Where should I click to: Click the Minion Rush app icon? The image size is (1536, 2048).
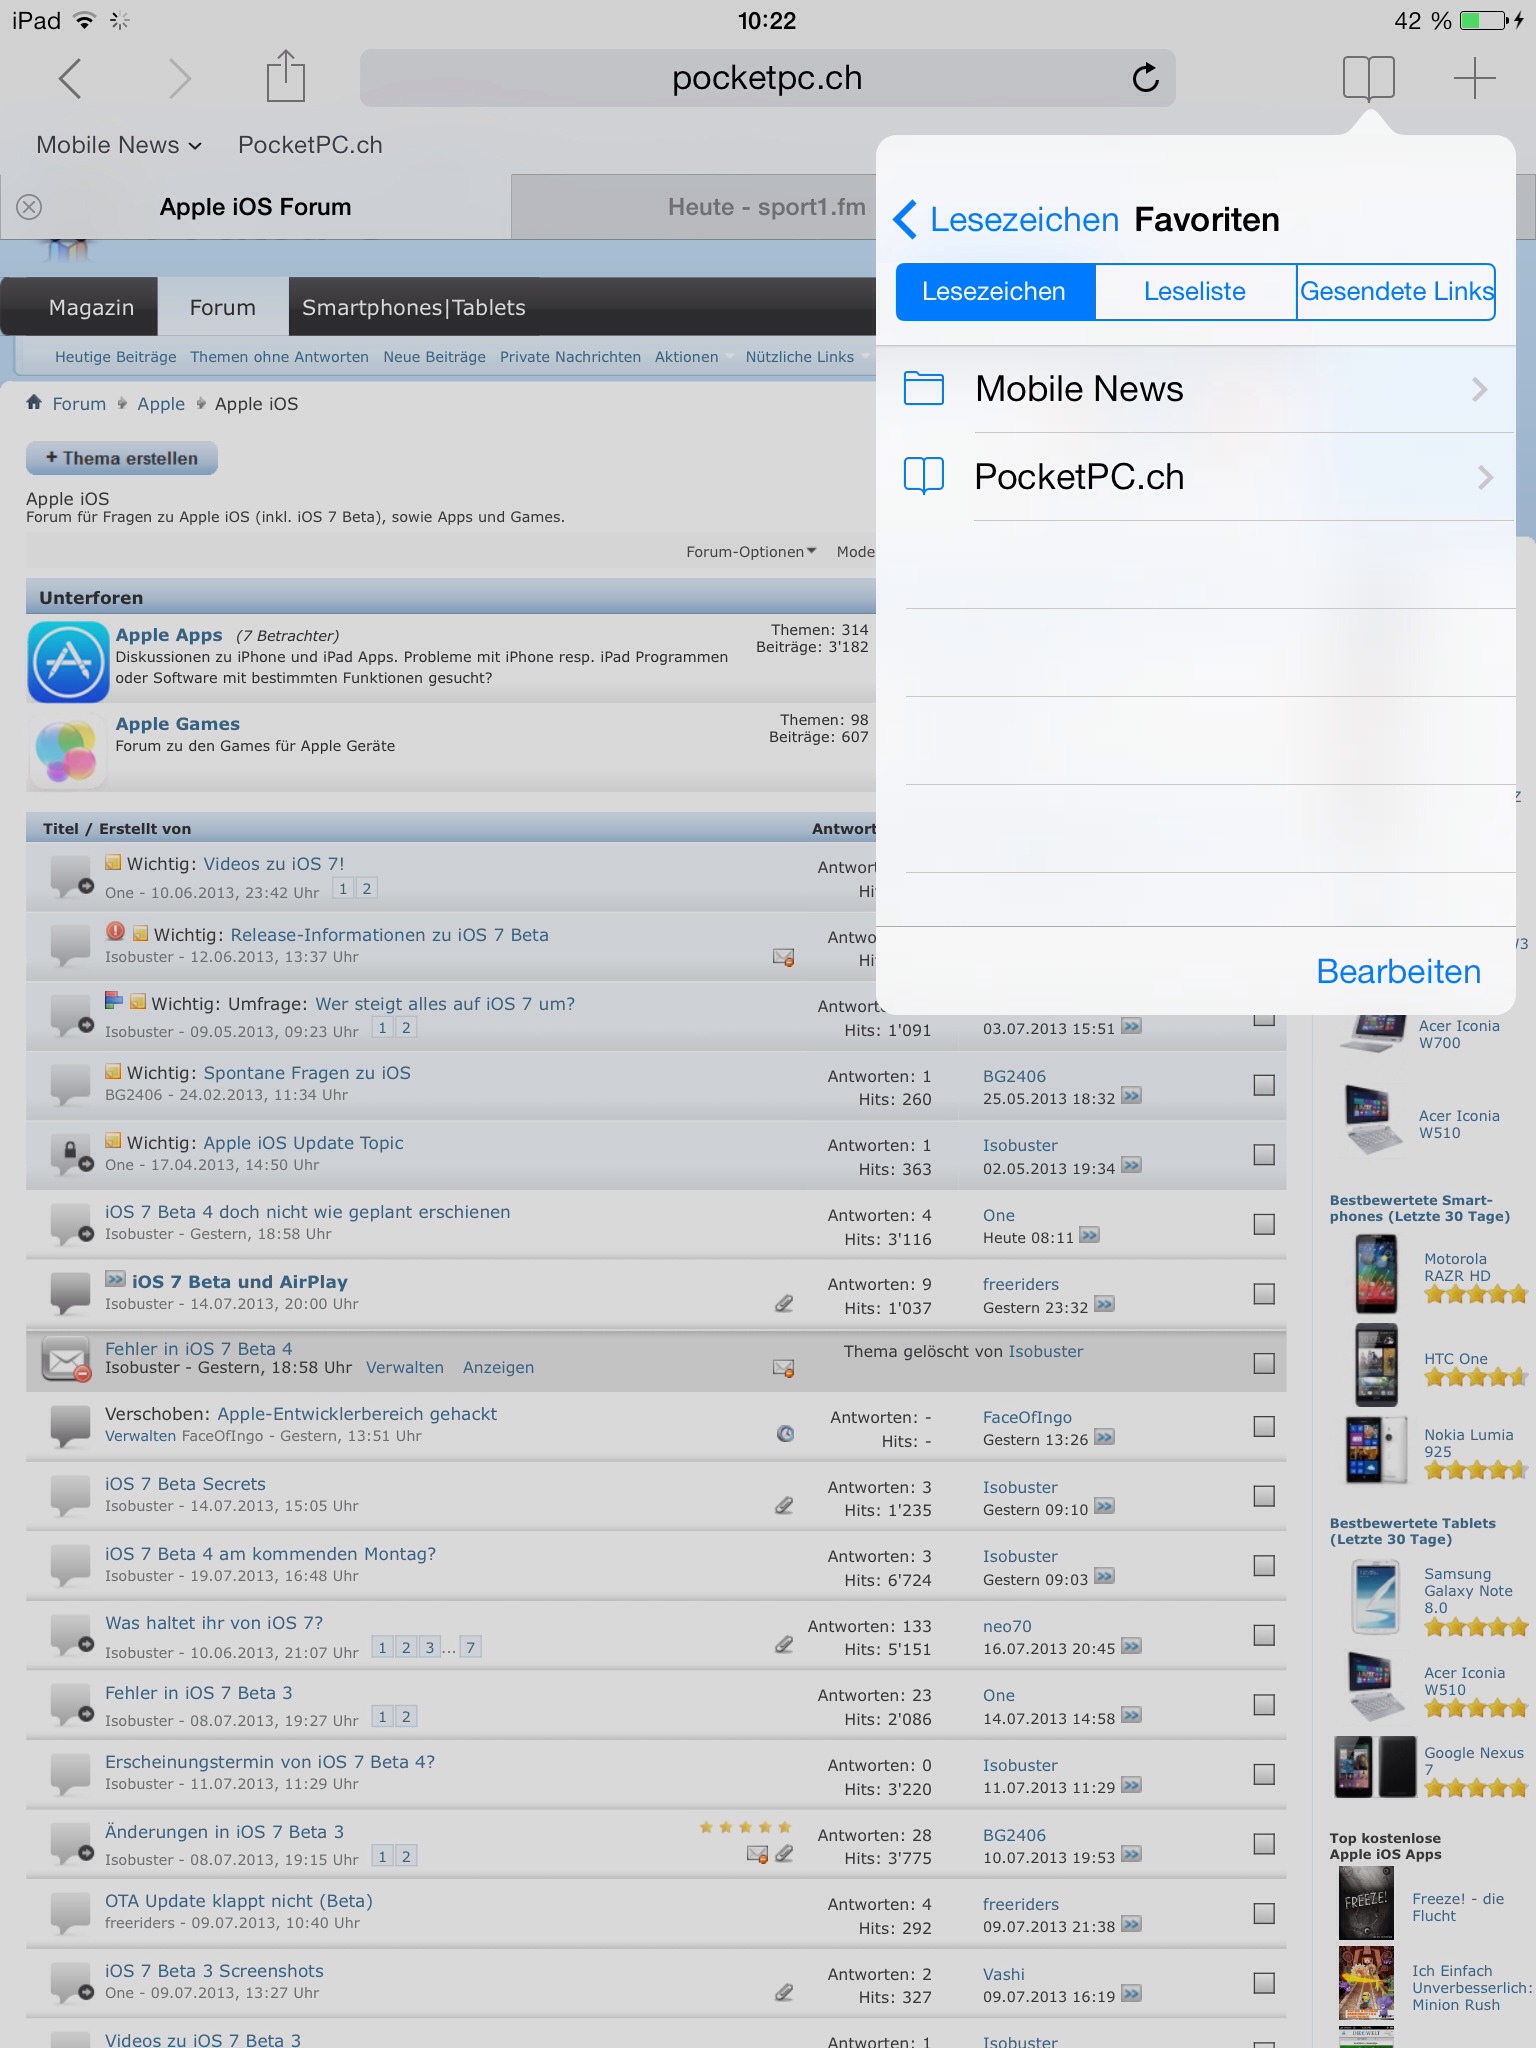point(1366,1983)
